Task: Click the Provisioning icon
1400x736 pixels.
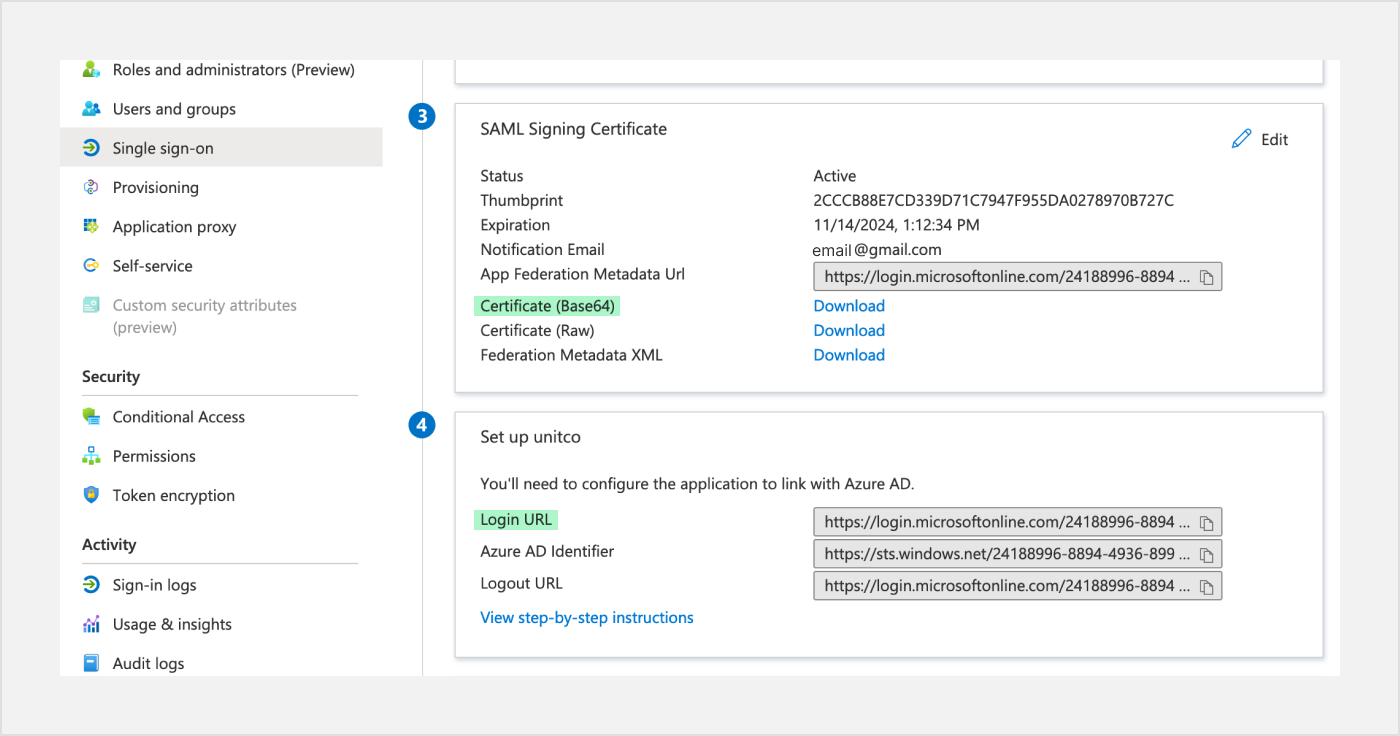Action: click(x=91, y=187)
